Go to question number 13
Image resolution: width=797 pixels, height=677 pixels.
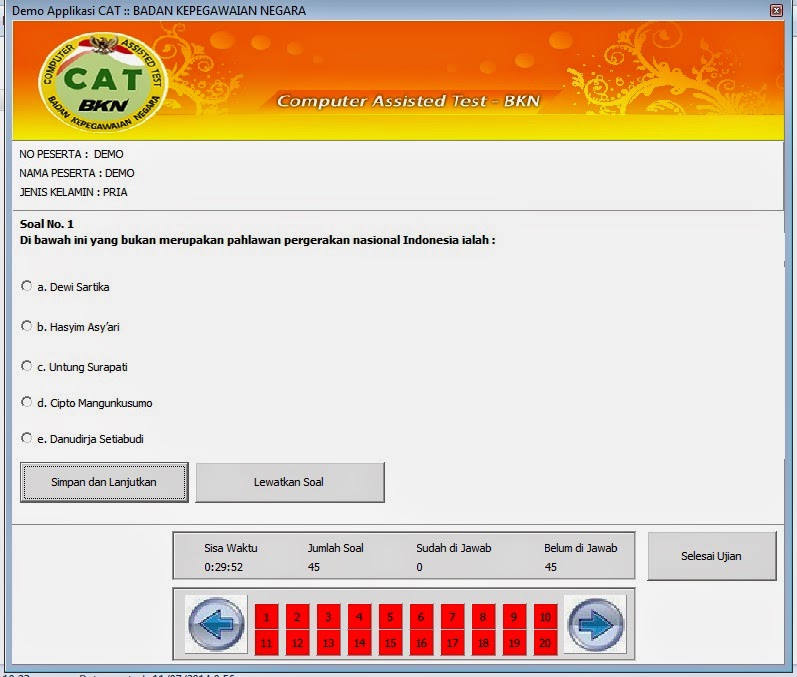[328, 642]
